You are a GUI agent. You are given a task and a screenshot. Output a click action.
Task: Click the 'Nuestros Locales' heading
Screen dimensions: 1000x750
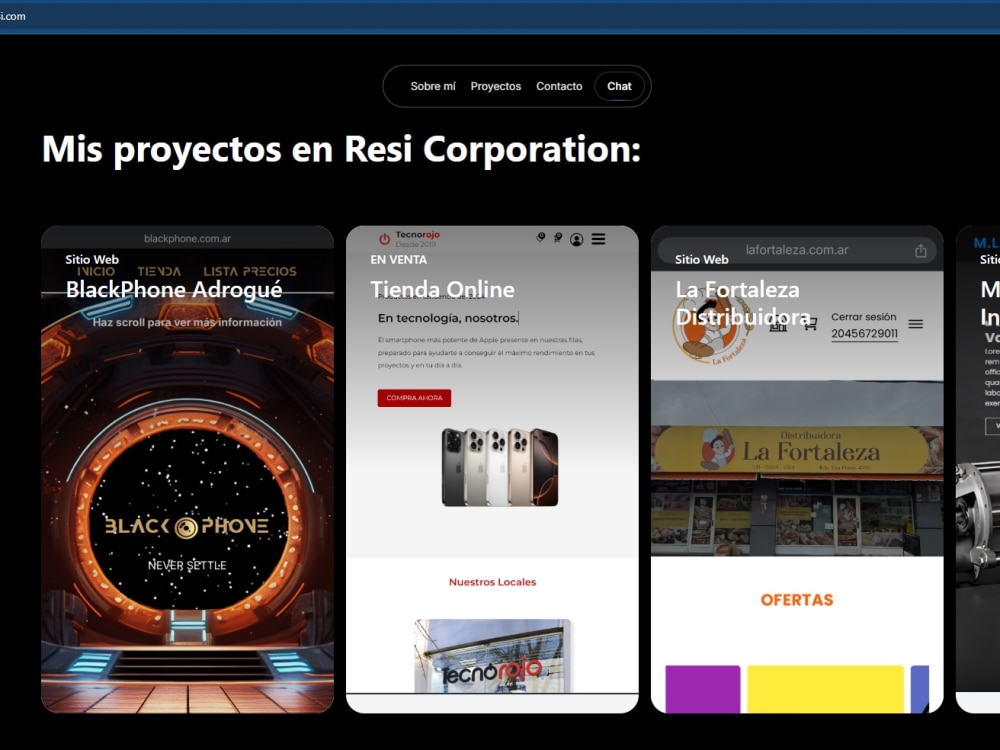(x=492, y=582)
